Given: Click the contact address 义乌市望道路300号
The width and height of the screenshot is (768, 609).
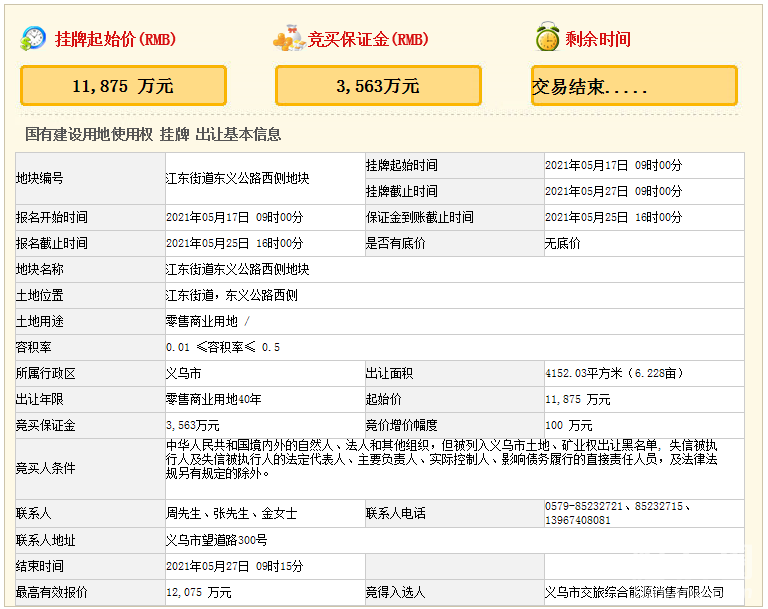Looking at the screenshot, I should 216,540.
